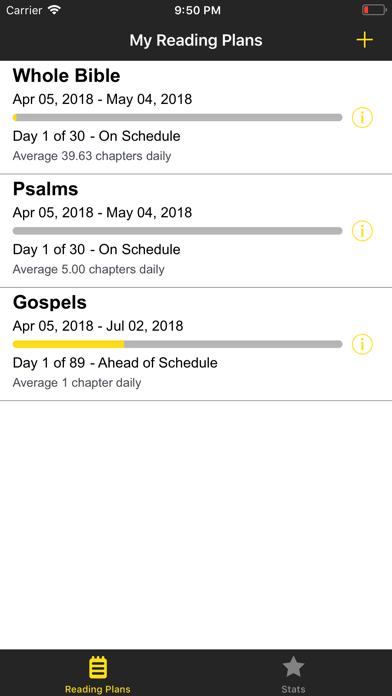Viewport: 392px width, 696px height.
Task: Click the Psalms empty progress bar
Action: click(x=178, y=231)
